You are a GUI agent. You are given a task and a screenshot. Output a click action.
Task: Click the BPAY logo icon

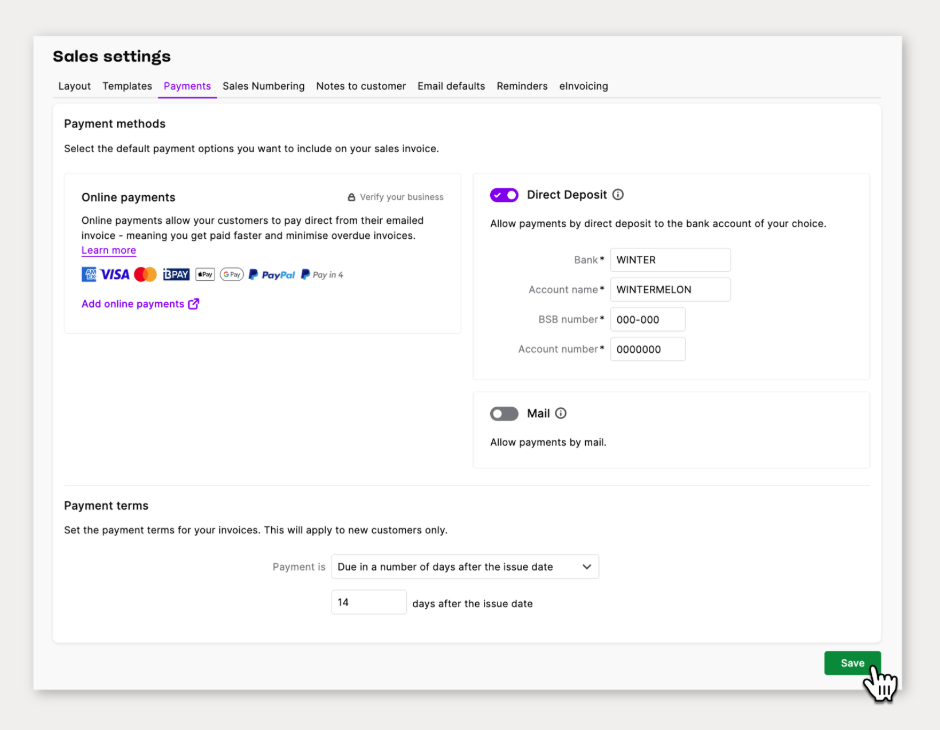click(176, 274)
